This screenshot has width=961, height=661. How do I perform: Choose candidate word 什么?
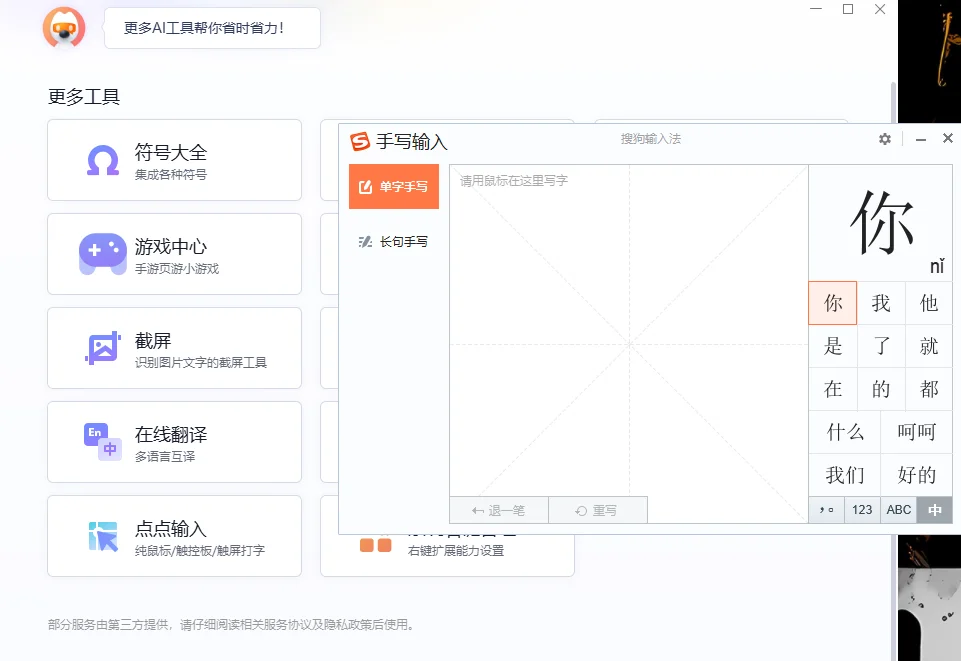pos(845,432)
